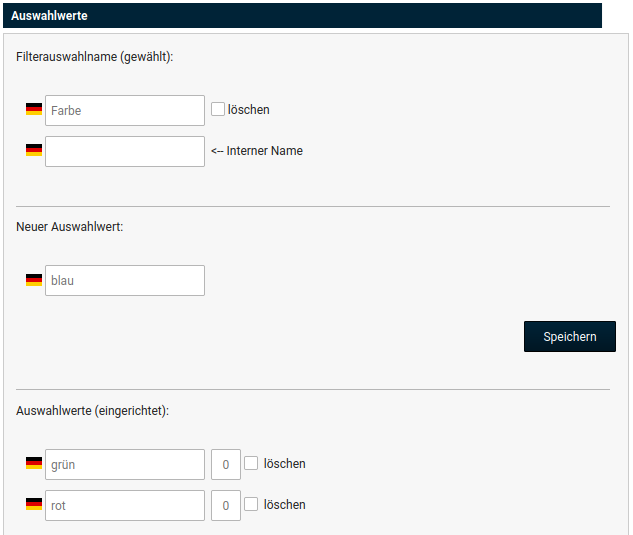Select the sort number box for rot
This screenshot has width=633, height=535.
tap(226, 506)
